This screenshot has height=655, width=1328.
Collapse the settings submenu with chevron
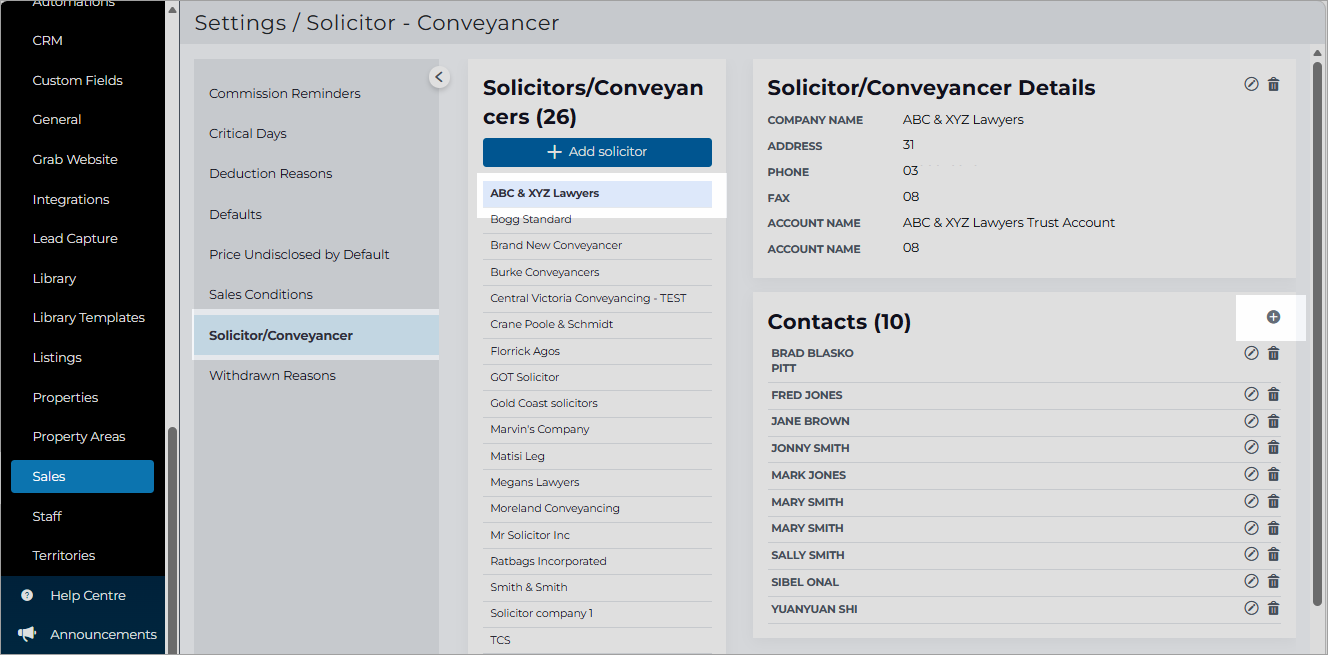439,76
